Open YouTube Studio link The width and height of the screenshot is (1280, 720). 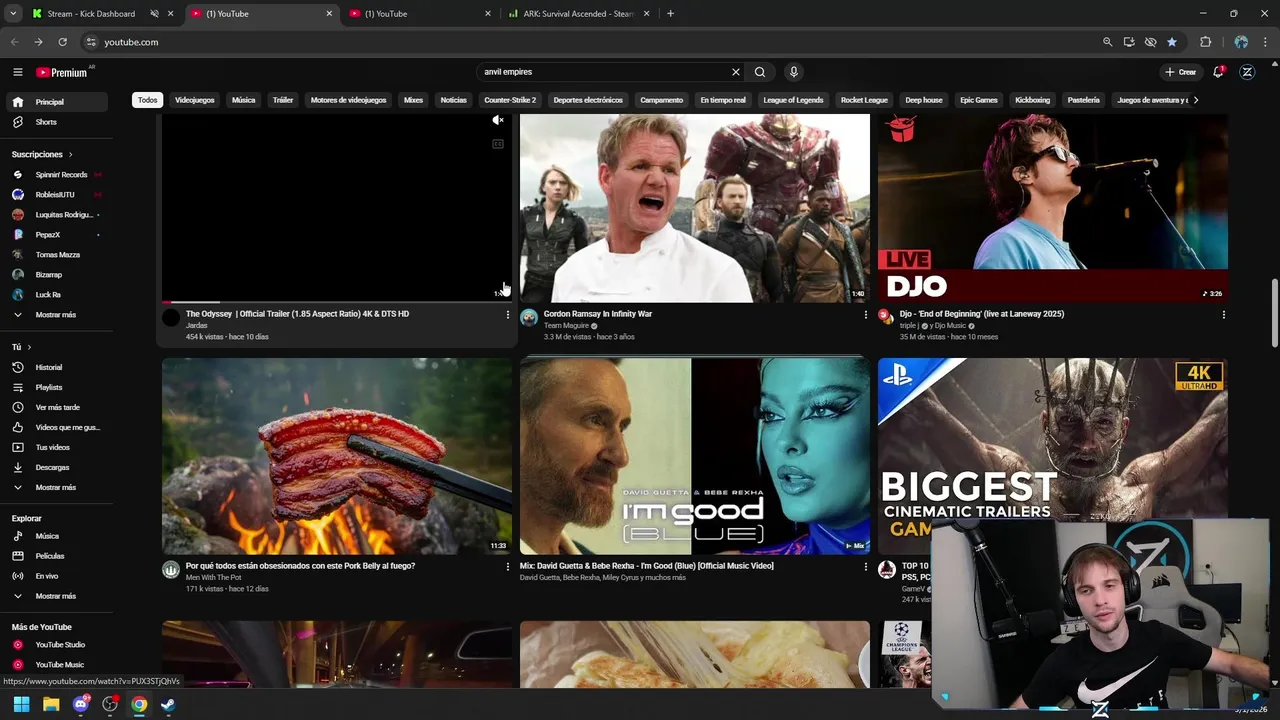(x=56, y=645)
